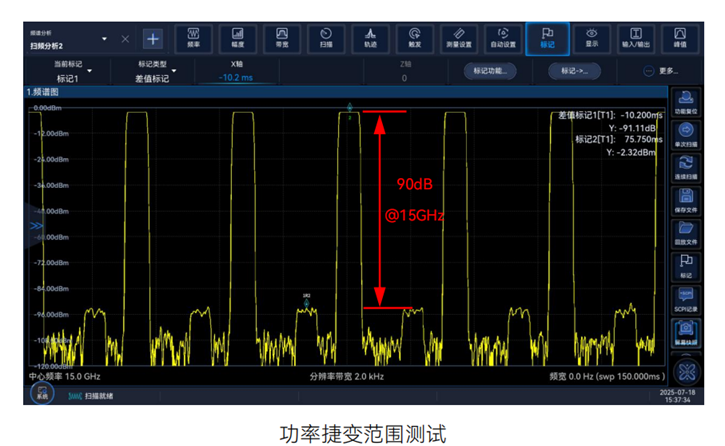This screenshot has height=446, width=725.
Task: Select the 标记 tab in top toolbar
Action: [x=547, y=38]
